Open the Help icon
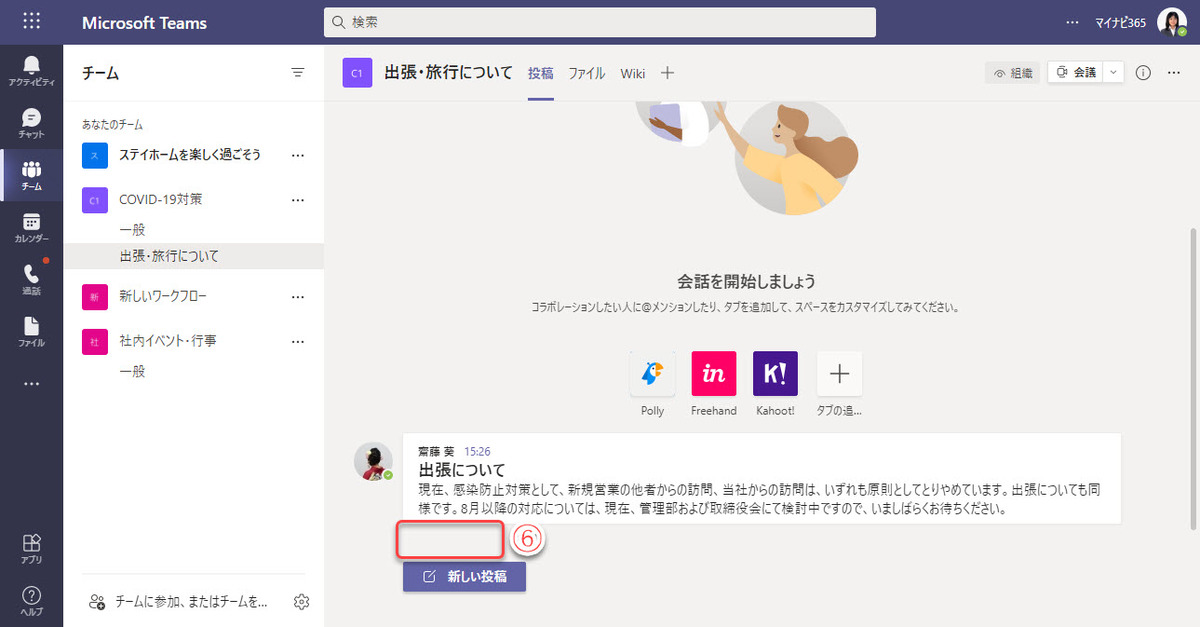1200x627 pixels. tap(31, 599)
